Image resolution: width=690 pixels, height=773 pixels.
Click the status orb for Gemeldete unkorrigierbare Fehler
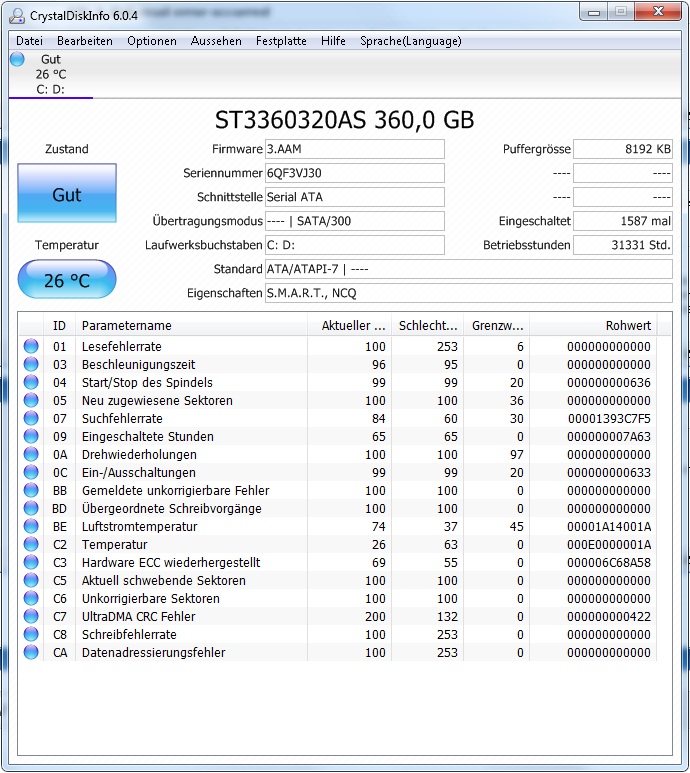tap(31, 490)
